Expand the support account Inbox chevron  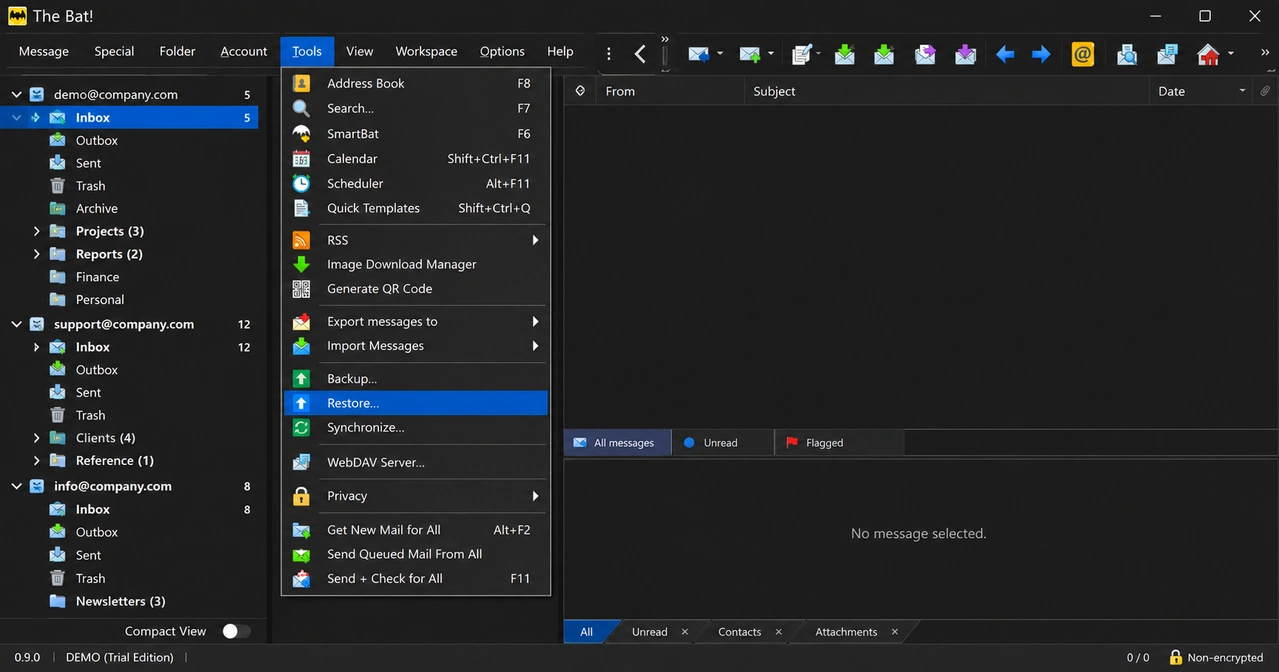tap(37, 347)
